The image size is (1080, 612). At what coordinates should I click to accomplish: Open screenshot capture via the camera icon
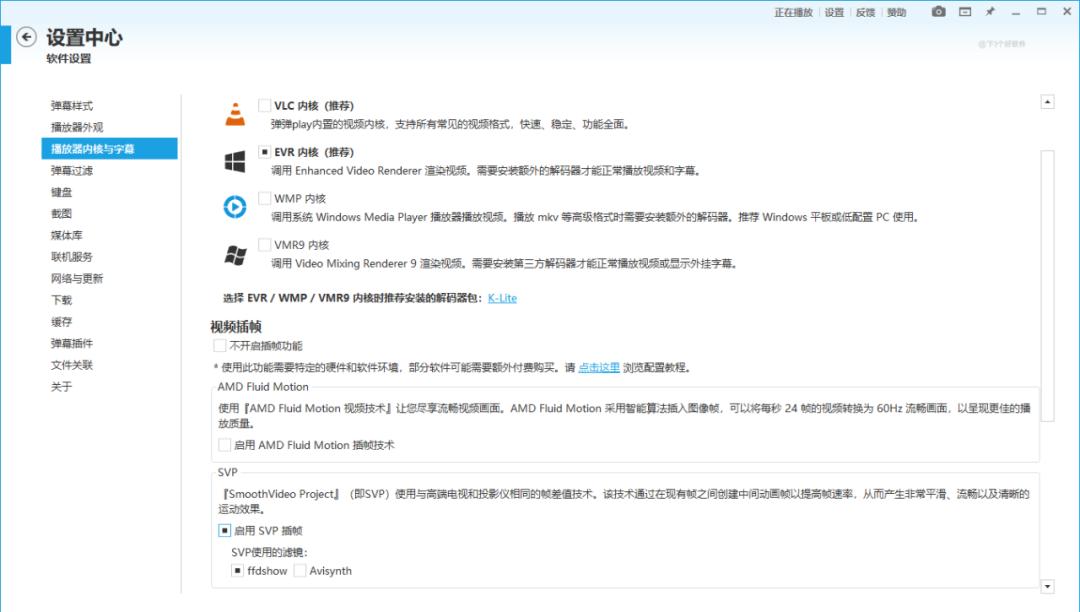(938, 11)
